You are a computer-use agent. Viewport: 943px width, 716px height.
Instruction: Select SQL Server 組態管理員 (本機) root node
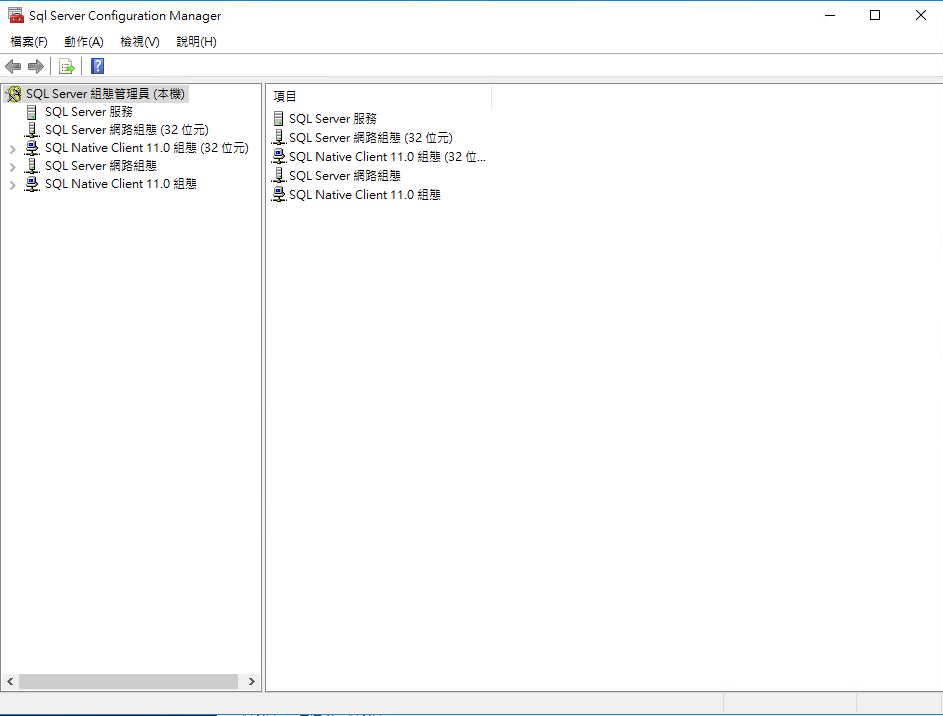tap(105, 94)
